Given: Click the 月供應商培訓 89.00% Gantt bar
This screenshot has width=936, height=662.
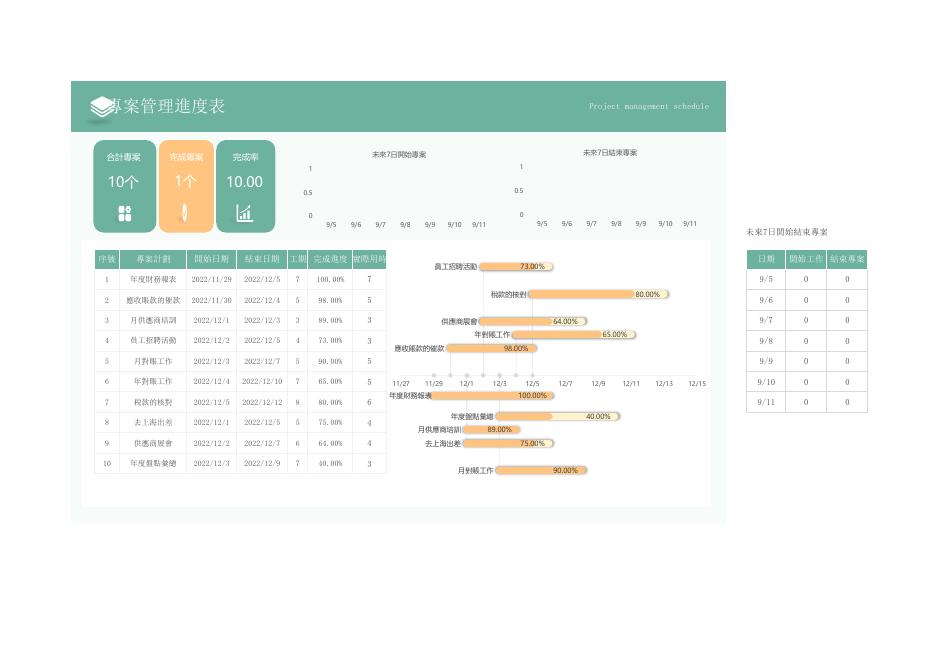Looking at the screenshot, I should 492,430.
